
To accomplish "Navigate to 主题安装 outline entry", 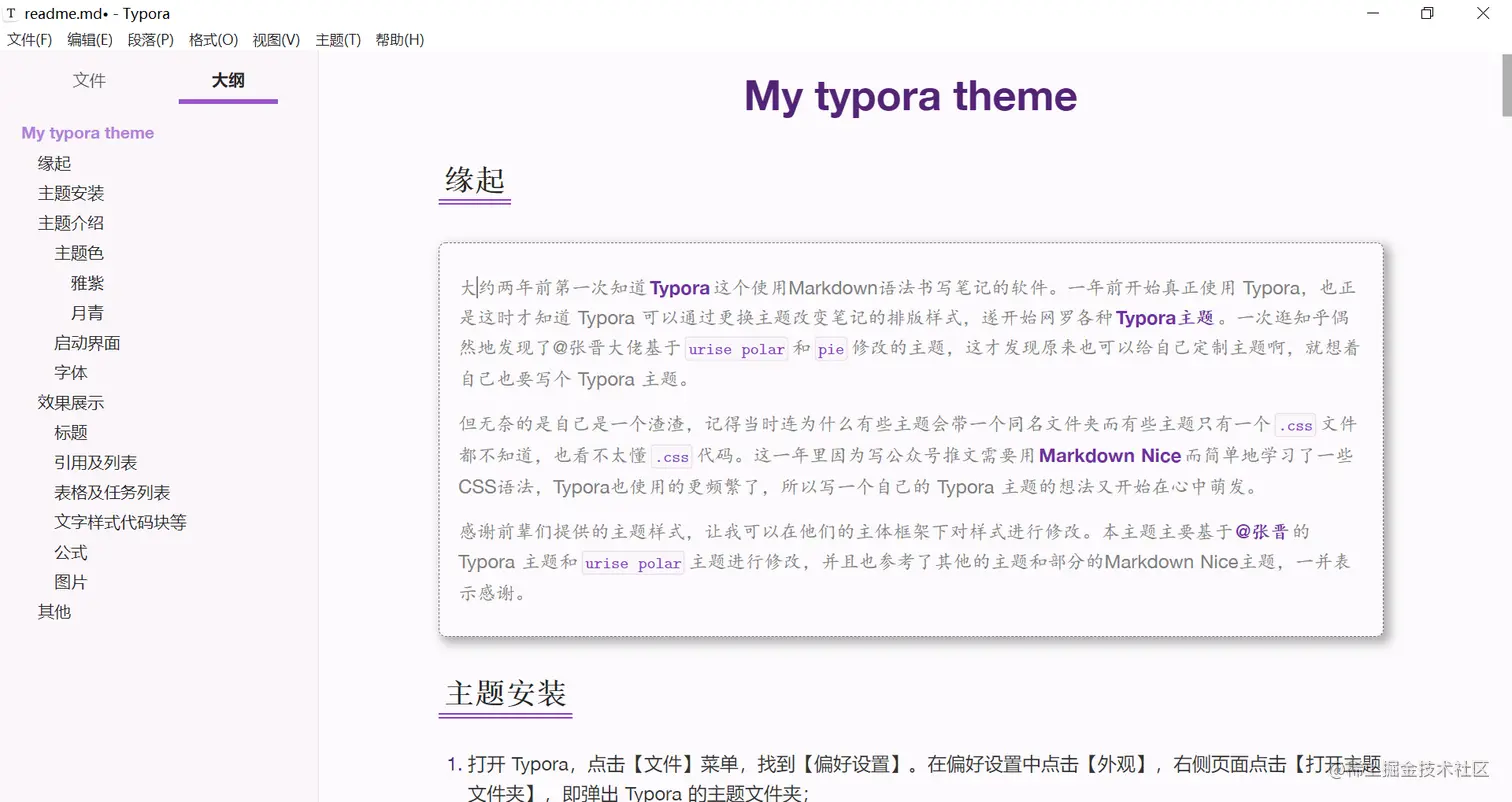I will tap(71, 193).
